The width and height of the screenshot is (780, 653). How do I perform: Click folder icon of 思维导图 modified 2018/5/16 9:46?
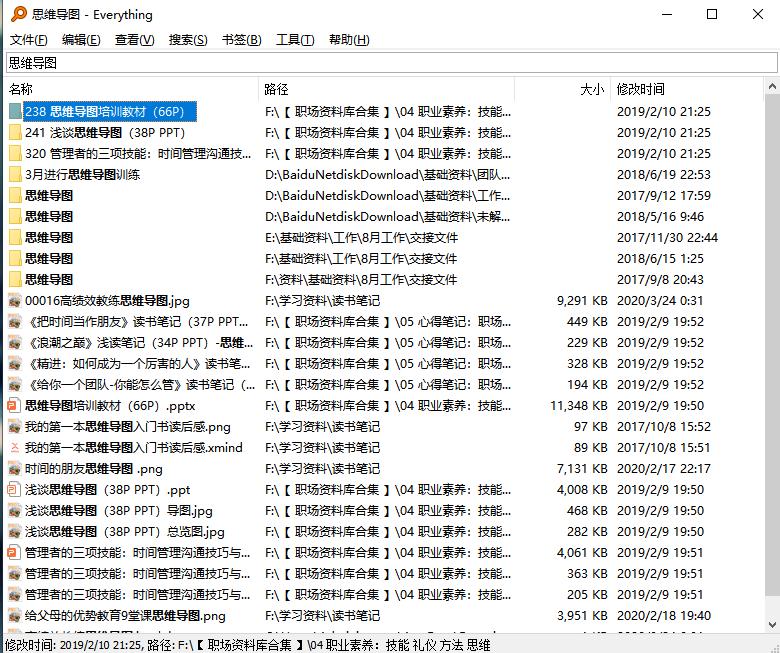tap(15, 216)
